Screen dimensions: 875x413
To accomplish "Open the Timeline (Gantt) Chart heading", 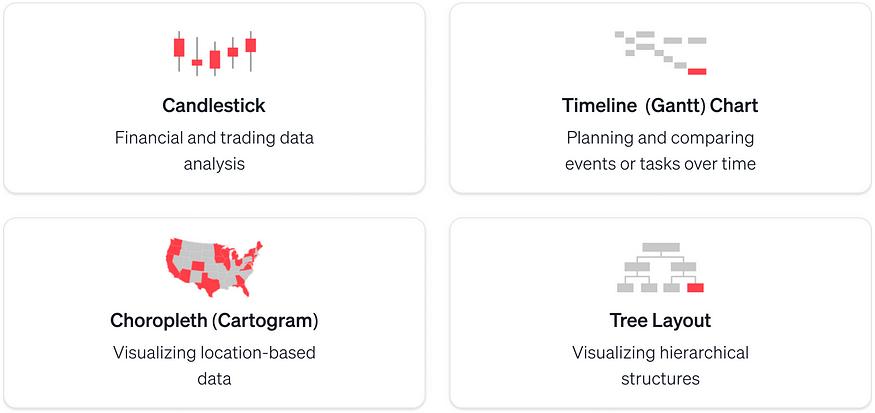I will (661, 105).
